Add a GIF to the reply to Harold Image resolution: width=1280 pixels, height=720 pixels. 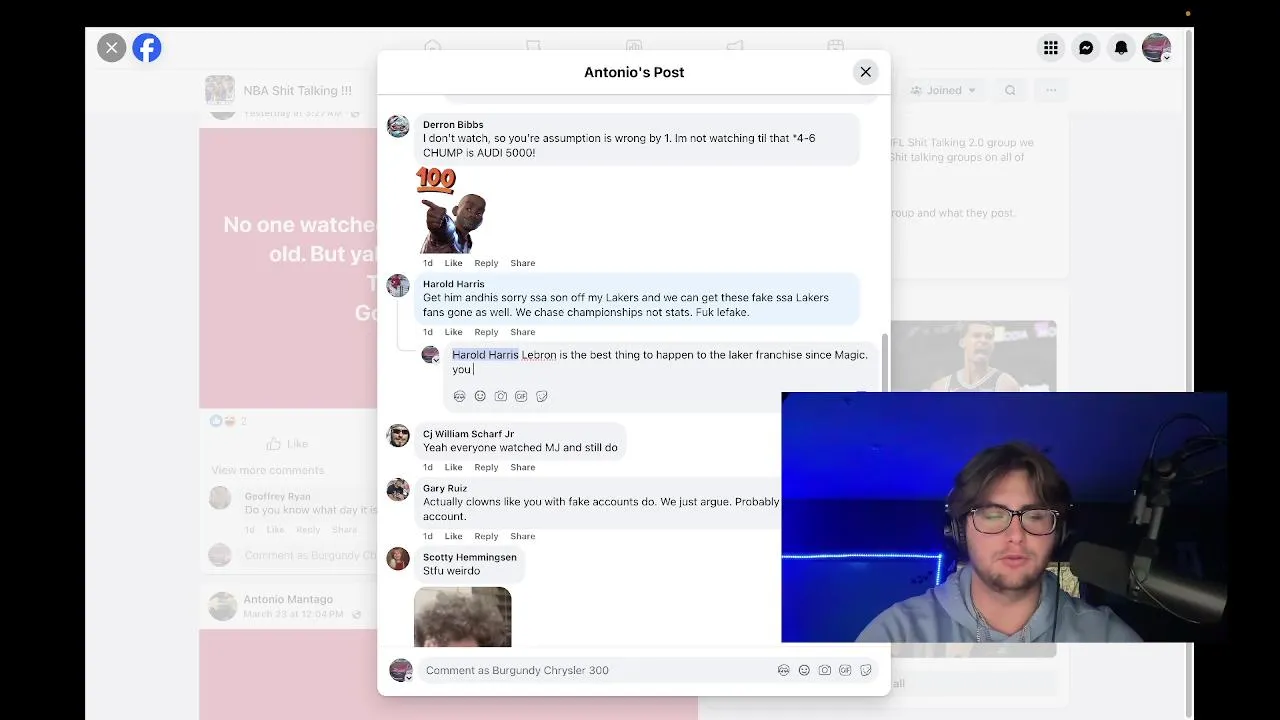pyautogui.click(x=521, y=396)
